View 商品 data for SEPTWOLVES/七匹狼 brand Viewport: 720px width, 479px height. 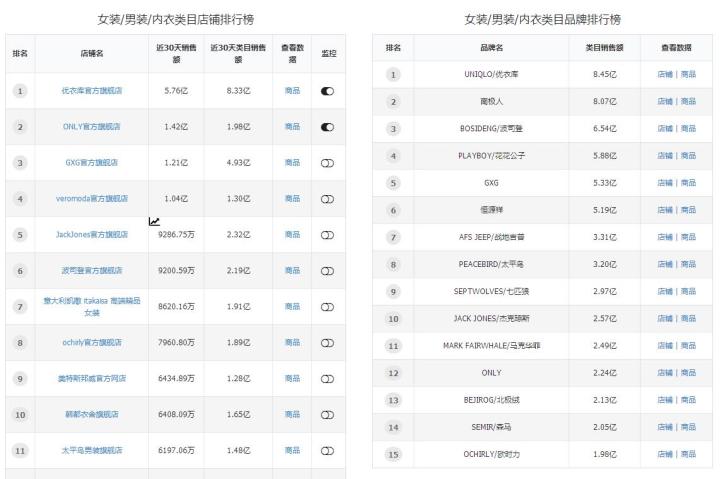pyautogui.click(x=688, y=291)
